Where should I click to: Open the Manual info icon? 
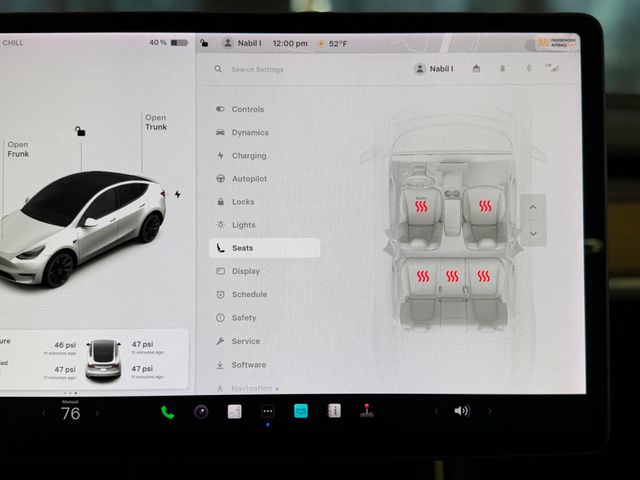tap(334, 411)
